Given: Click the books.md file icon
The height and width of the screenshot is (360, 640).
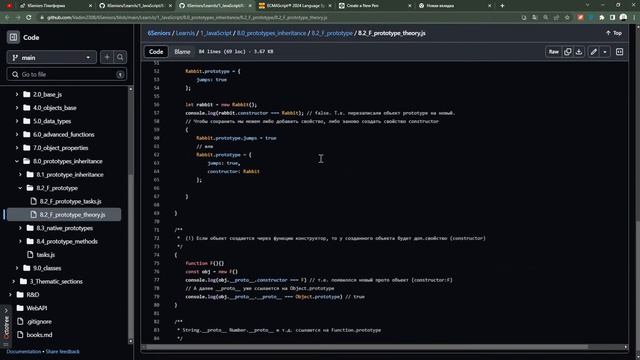Looking at the screenshot, I should coord(20,335).
